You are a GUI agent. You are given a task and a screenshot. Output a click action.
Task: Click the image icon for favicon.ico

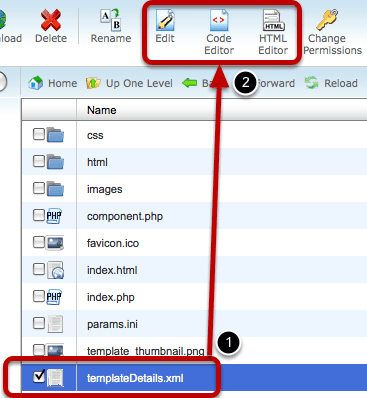(x=55, y=243)
